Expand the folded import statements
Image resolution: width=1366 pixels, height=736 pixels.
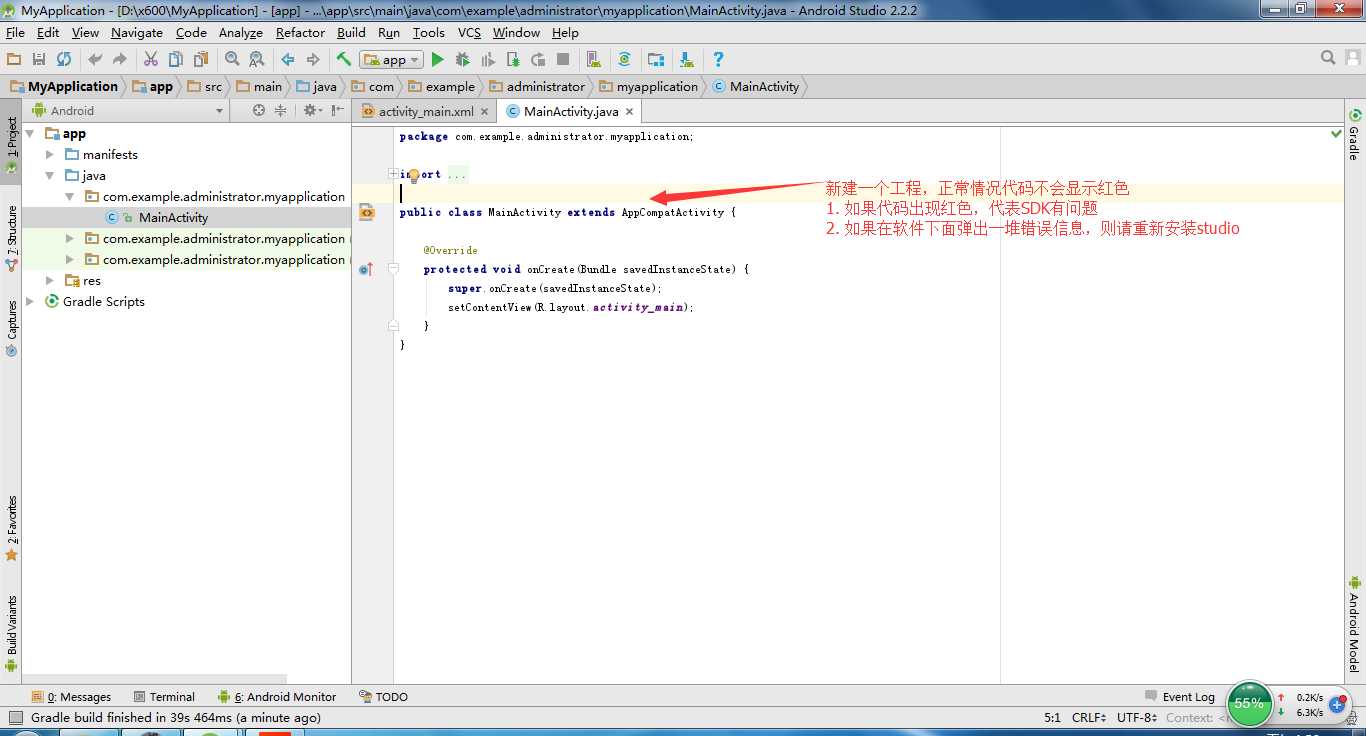click(393, 174)
